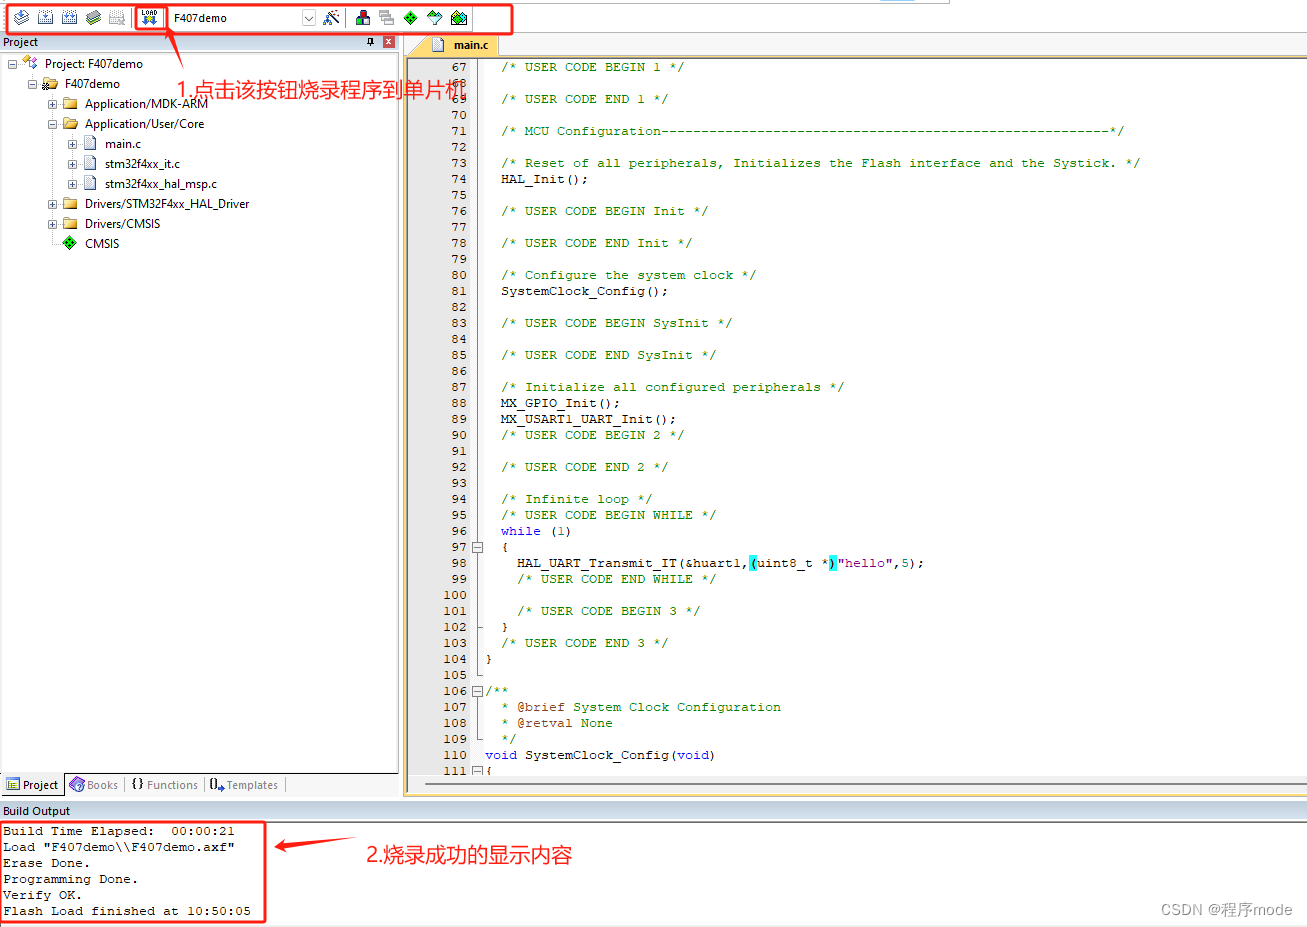Viewport: 1307px width, 927px height.
Task: Open the Pack Installer icon
Action: point(459,18)
